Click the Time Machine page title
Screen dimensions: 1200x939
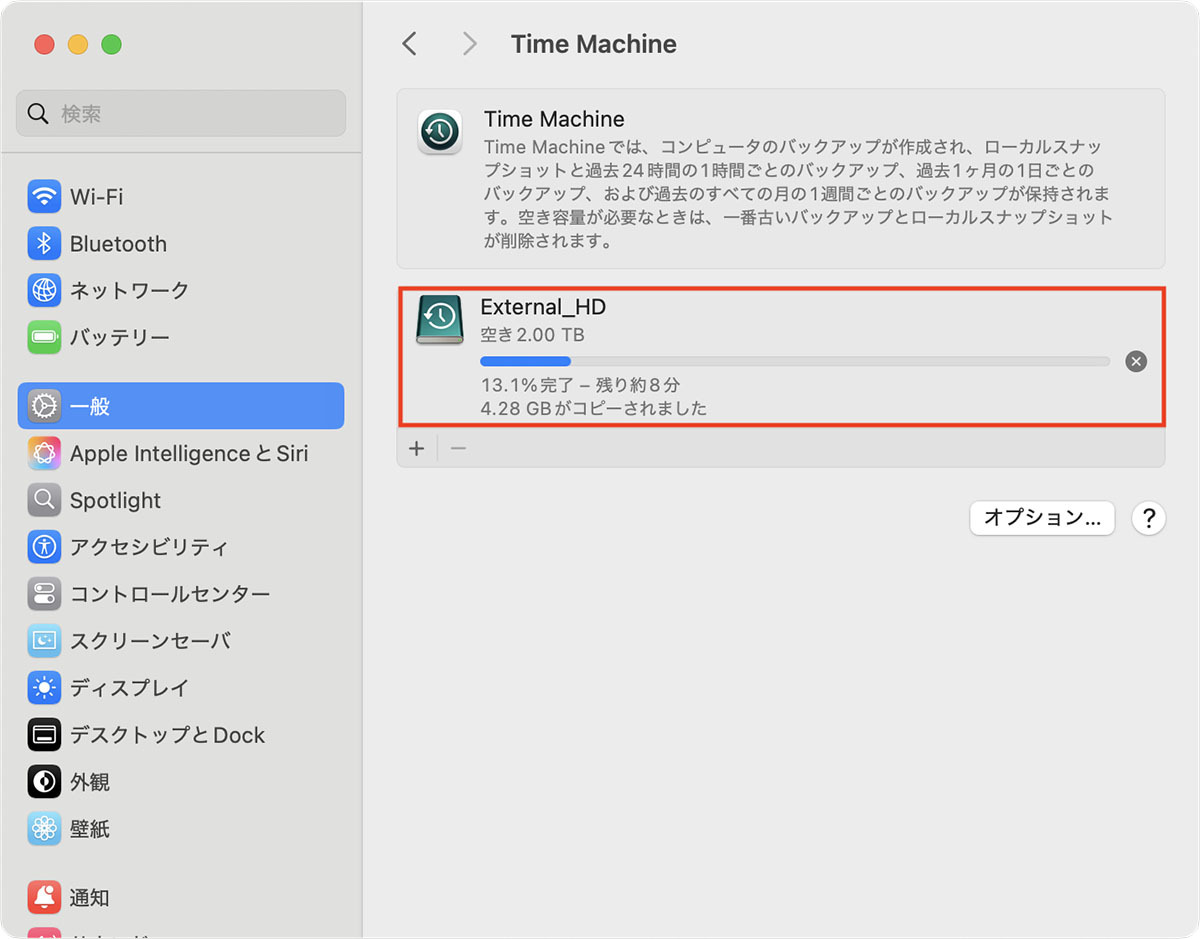pyautogui.click(x=594, y=44)
